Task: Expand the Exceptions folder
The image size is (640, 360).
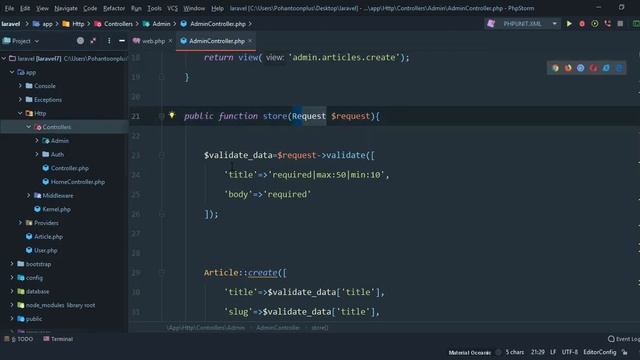Action: pos(20,100)
